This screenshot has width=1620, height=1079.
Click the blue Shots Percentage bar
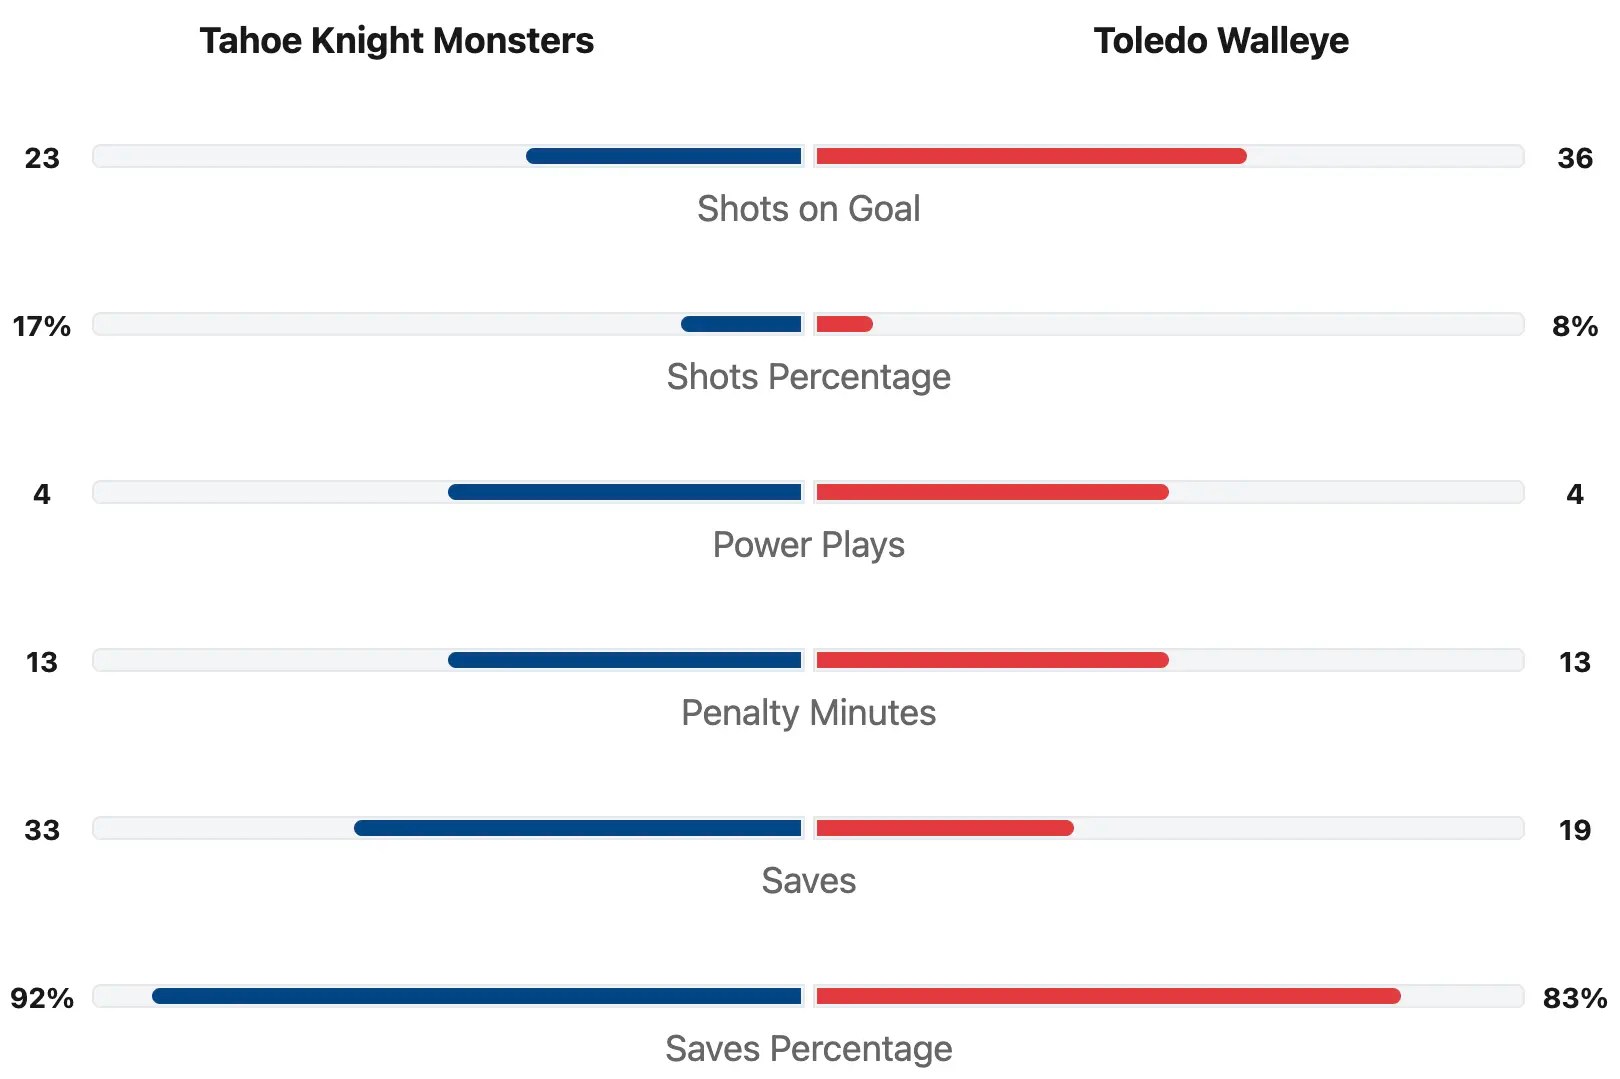tap(741, 324)
